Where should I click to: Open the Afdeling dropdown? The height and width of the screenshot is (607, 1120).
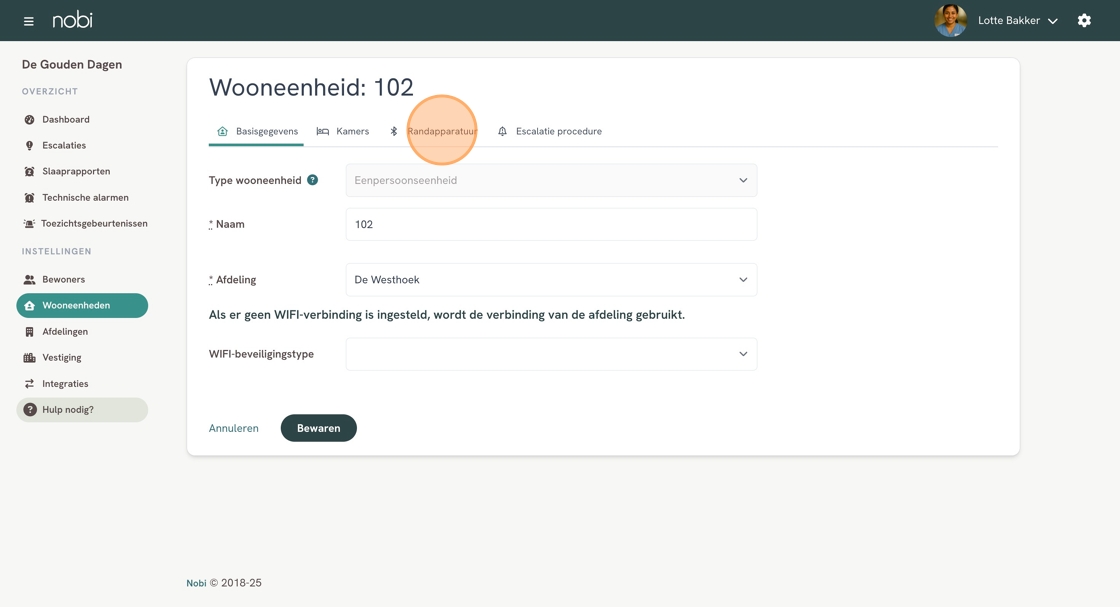tap(551, 280)
